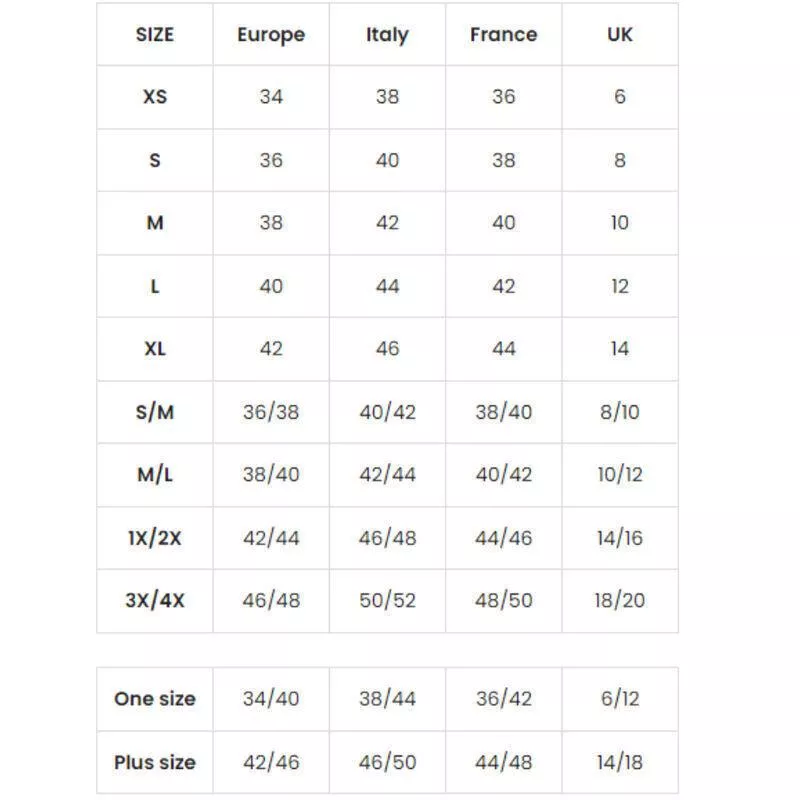Viewport: 800px width, 800px height.
Task: Select Europe value 34 for XS
Action: [271, 96]
